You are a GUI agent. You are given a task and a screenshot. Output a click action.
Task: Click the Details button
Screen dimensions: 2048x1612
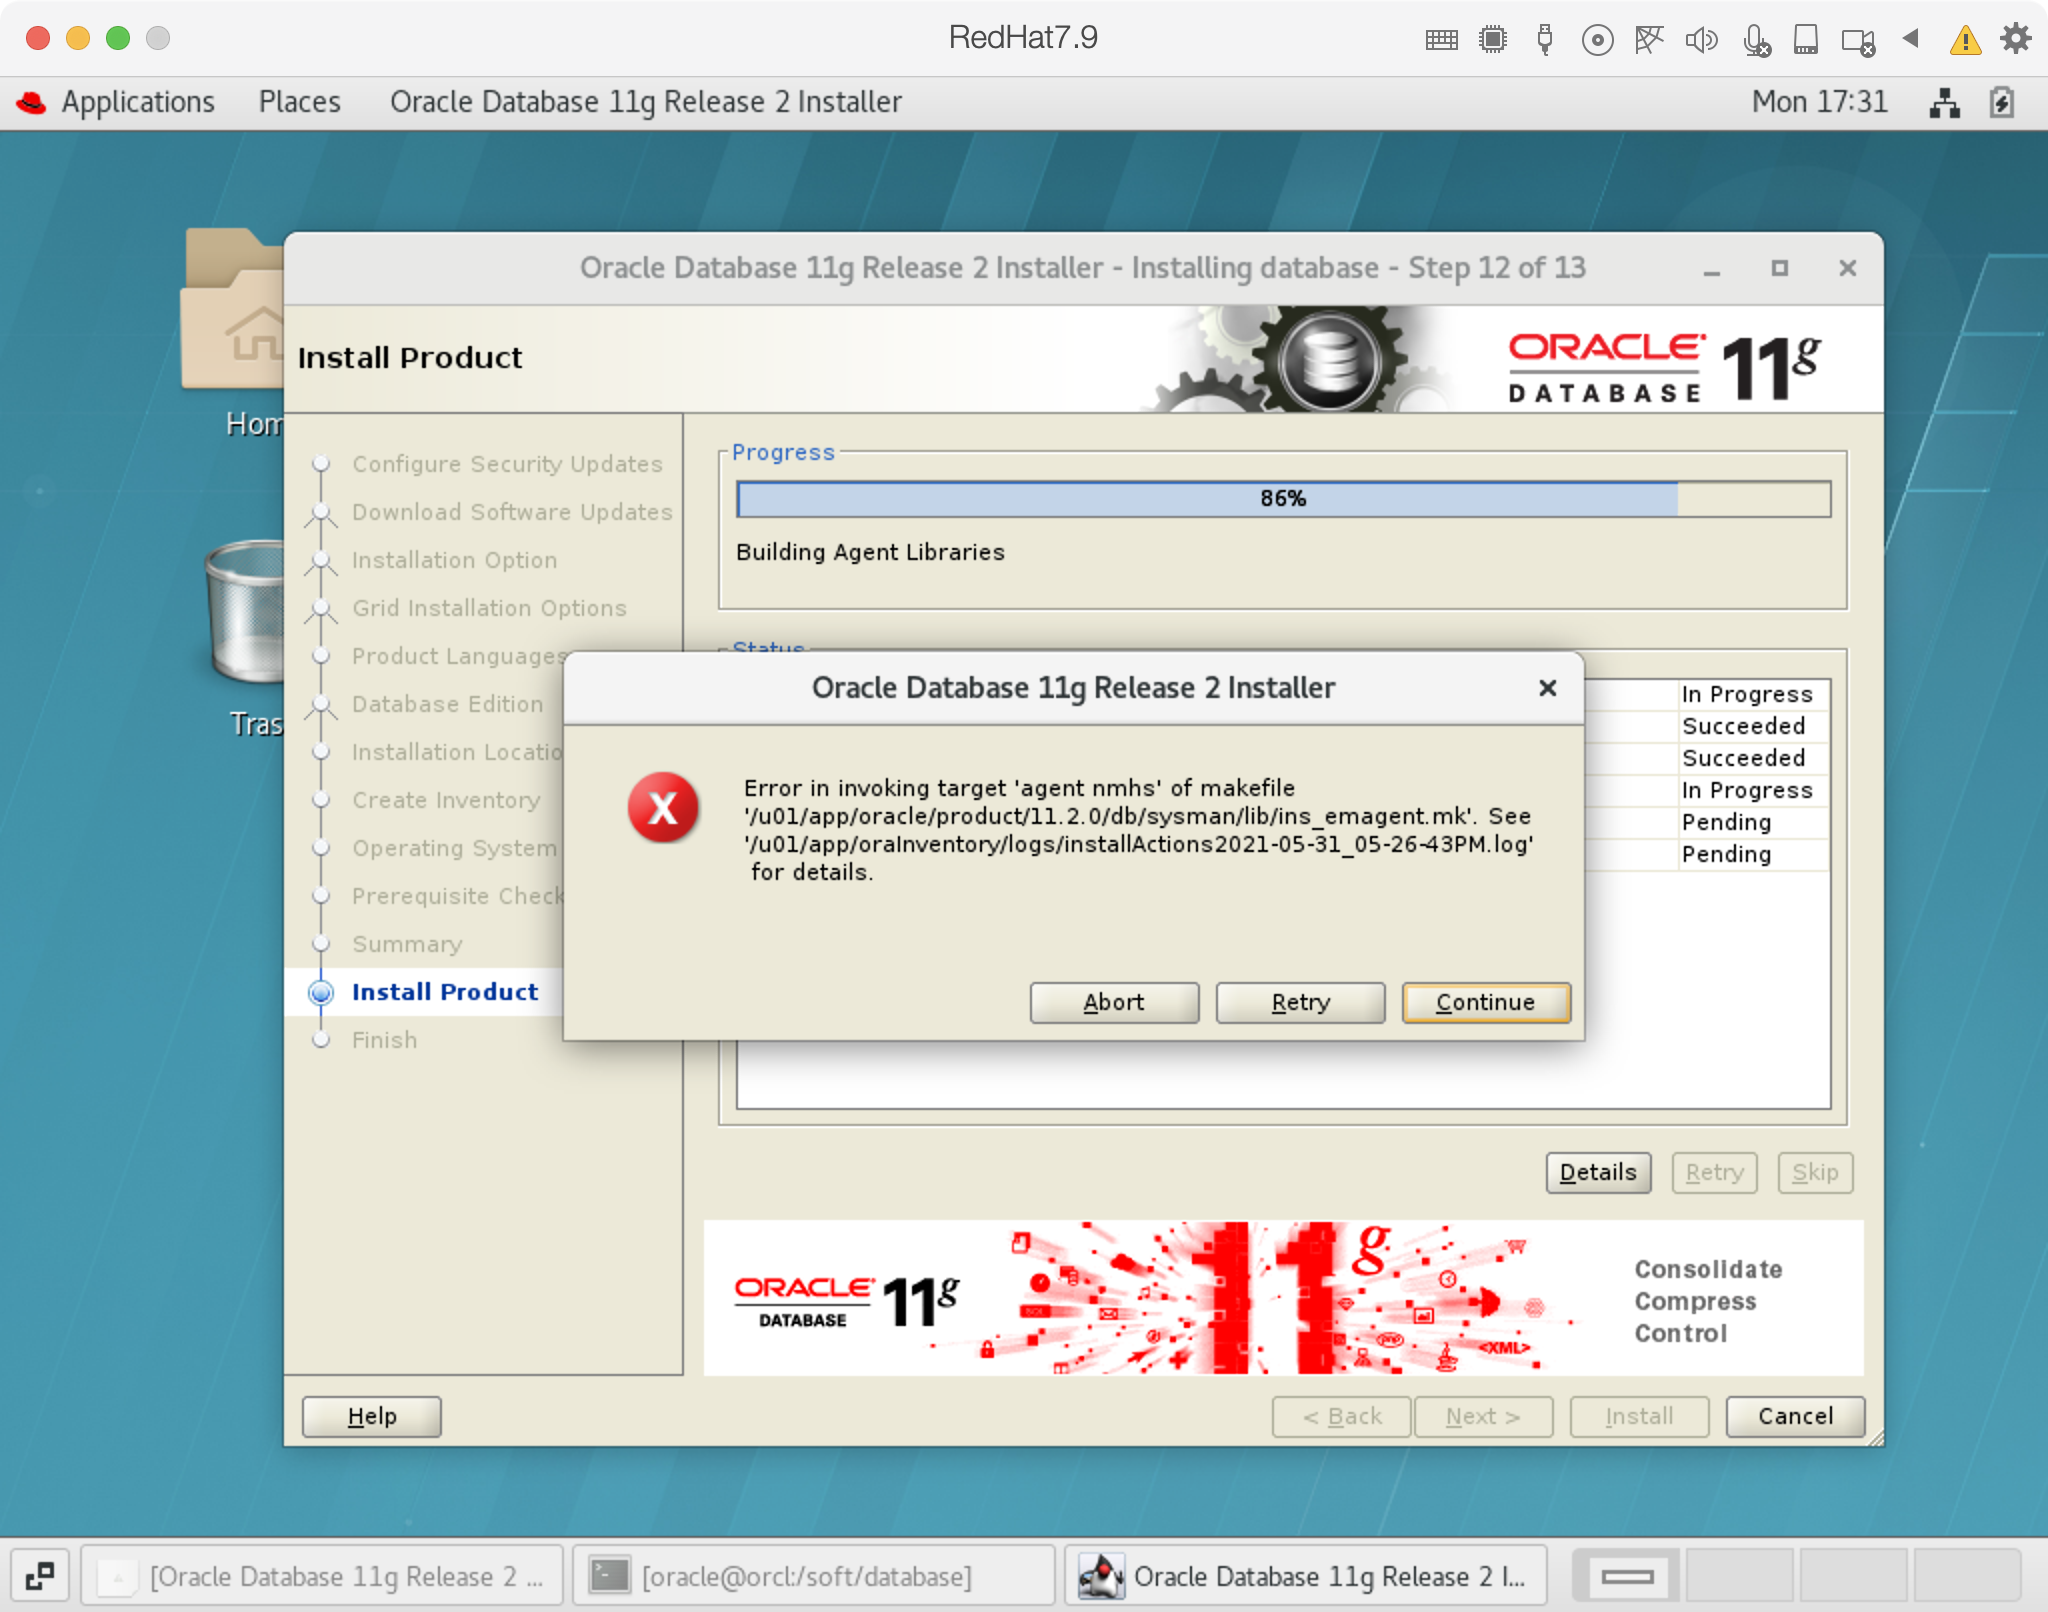1597,1172
